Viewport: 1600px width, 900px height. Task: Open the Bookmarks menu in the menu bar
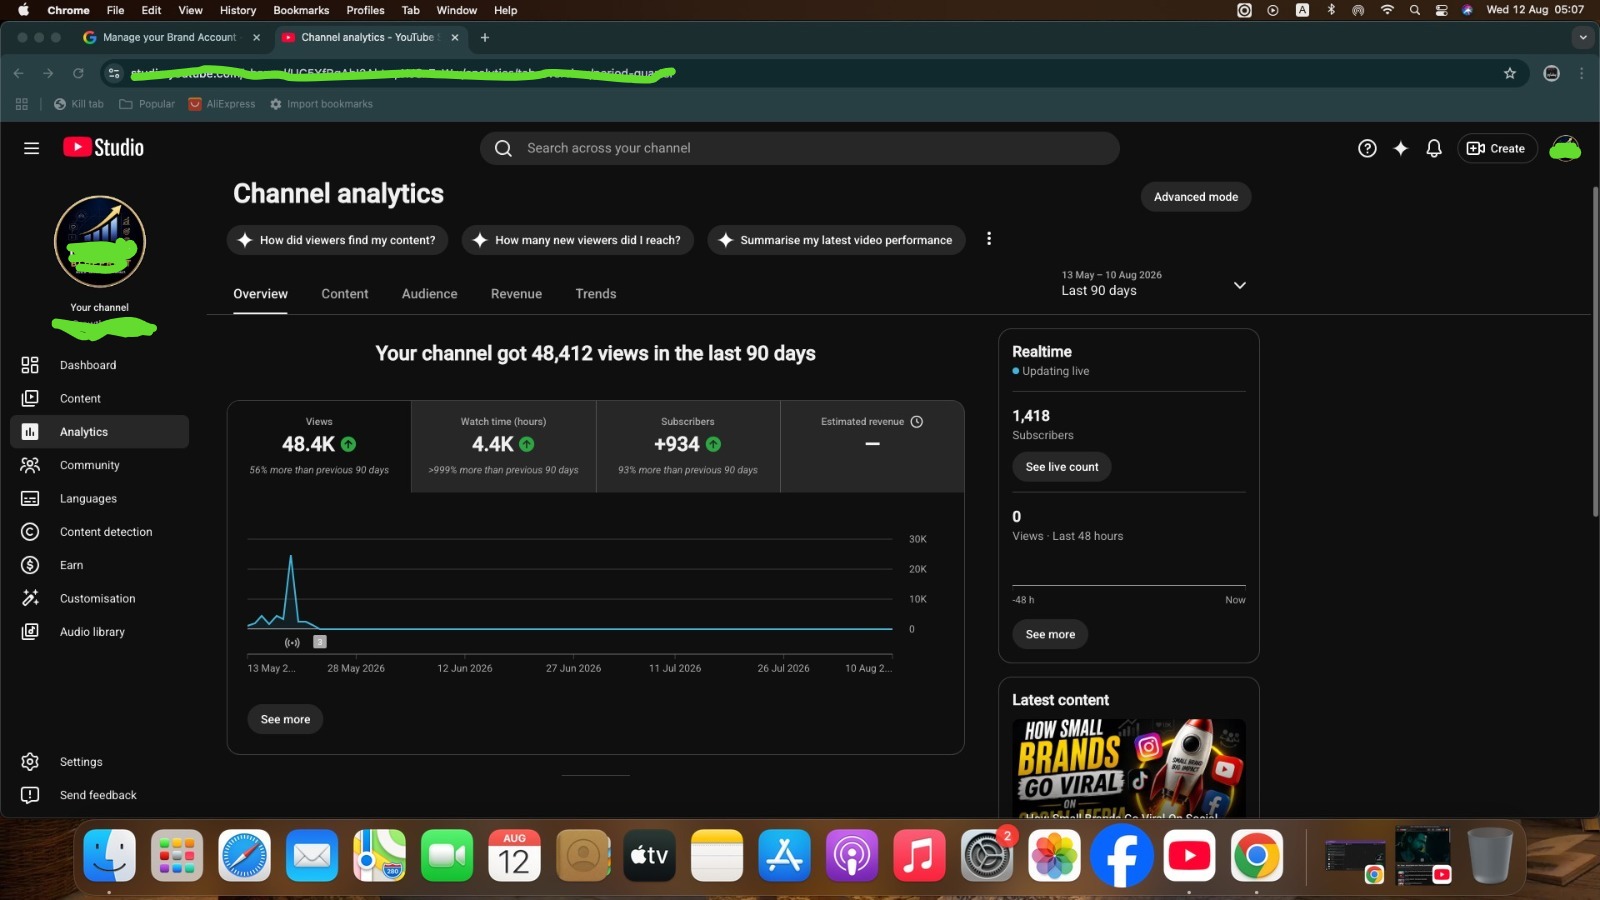tap(301, 10)
